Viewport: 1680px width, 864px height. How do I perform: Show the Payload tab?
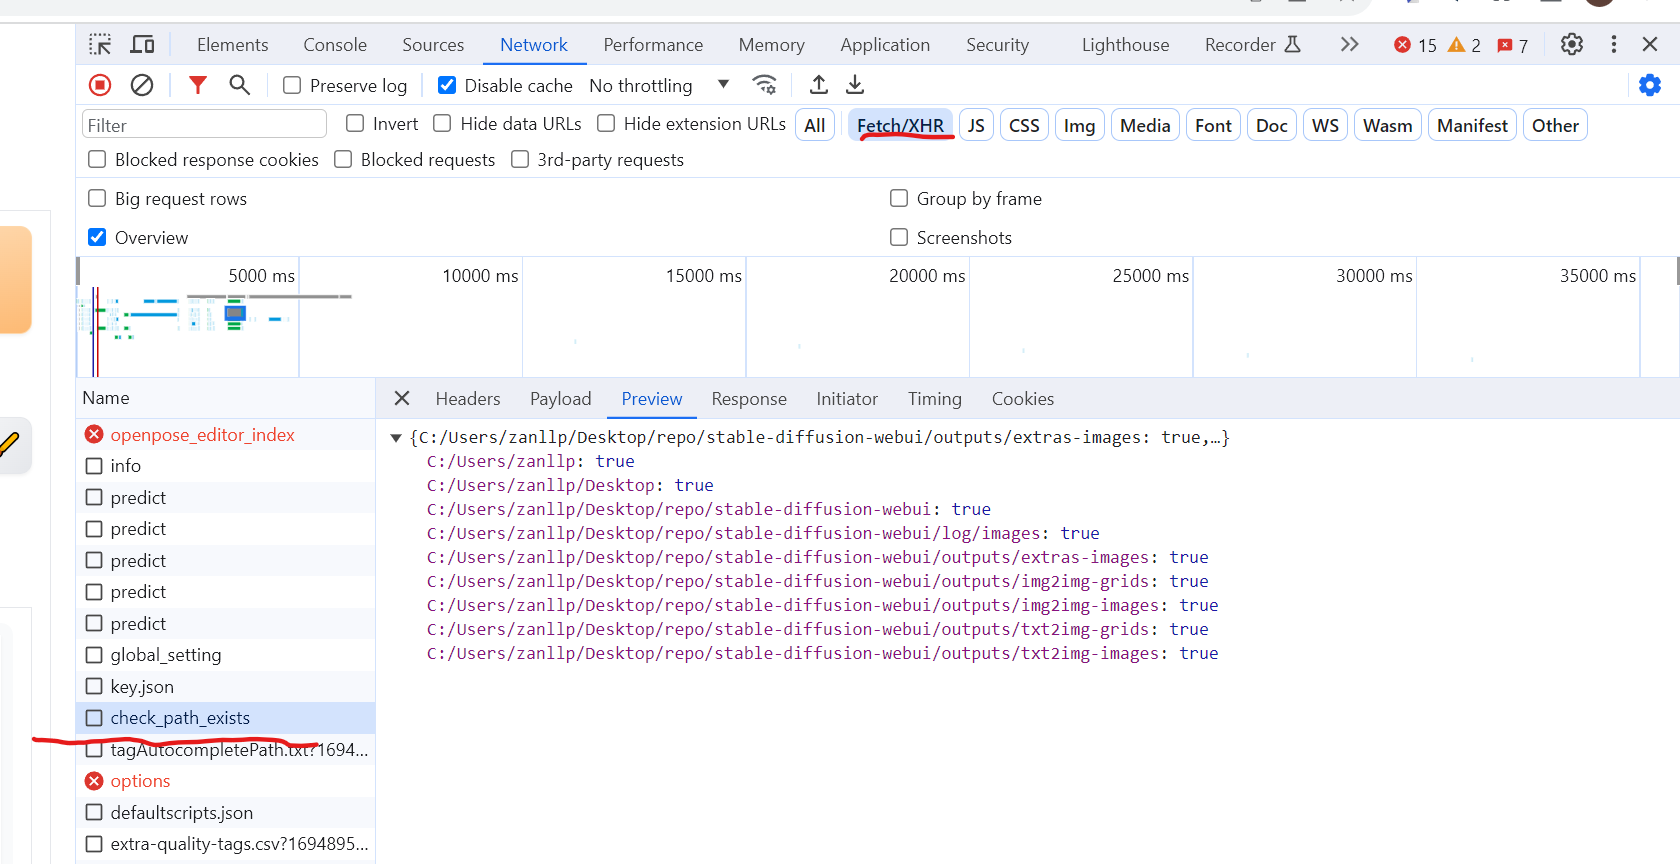coord(561,399)
